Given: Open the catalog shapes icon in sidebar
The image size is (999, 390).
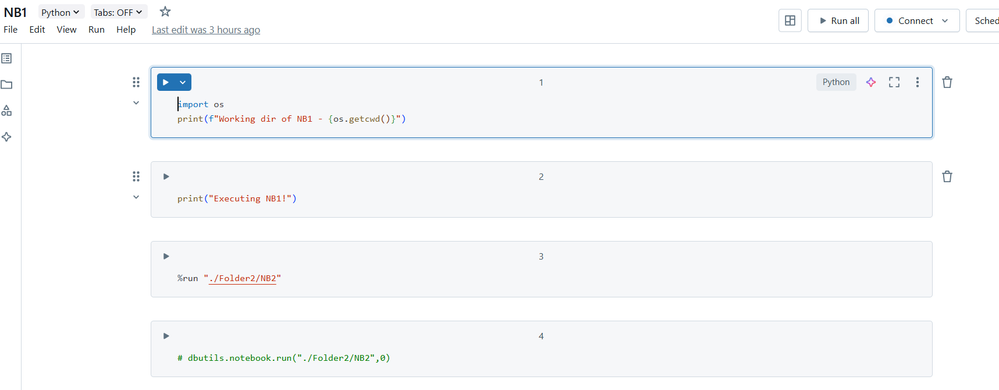Looking at the screenshot, I should point(6,111).
